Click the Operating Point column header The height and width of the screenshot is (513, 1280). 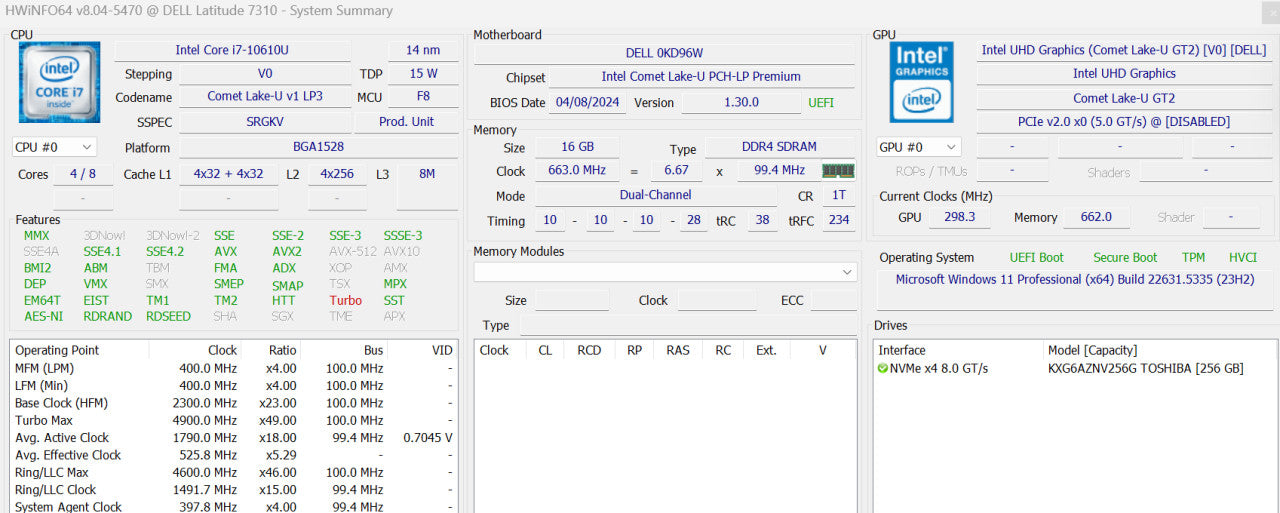(79, 350)
